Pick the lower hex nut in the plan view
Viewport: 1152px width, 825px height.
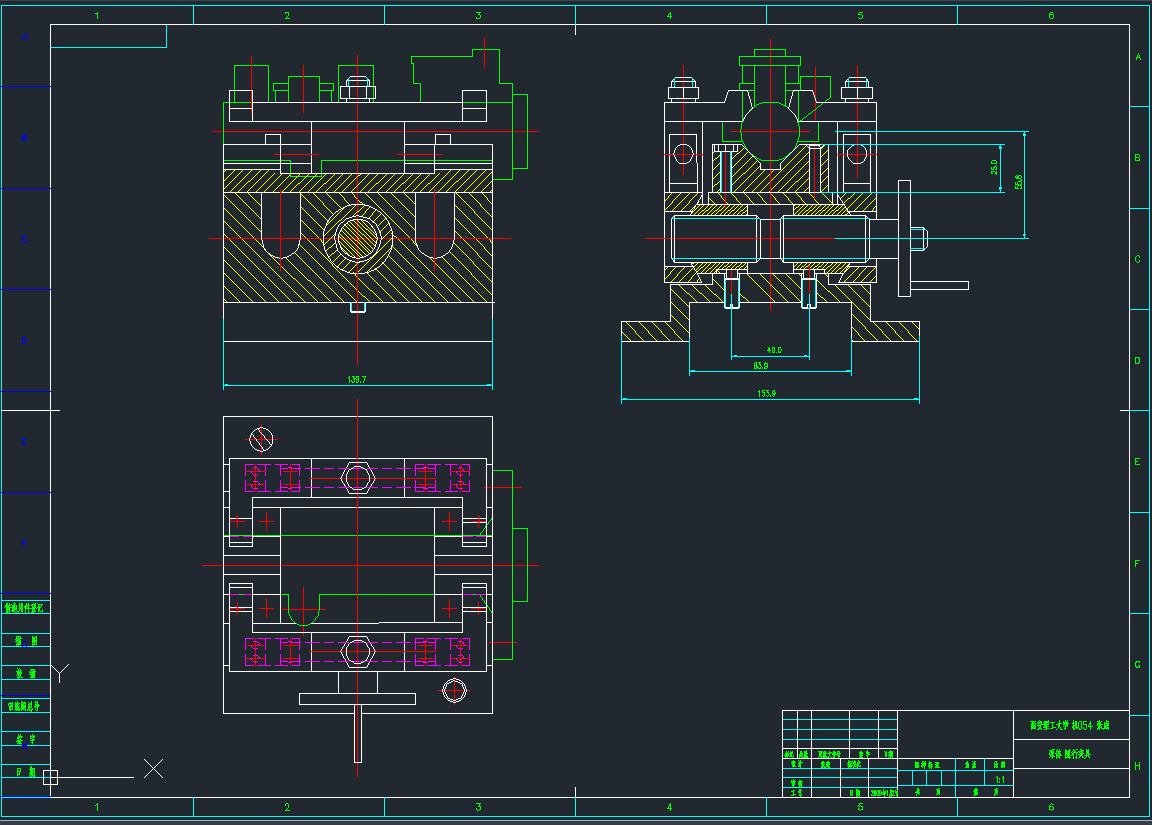(x=358, y=652)
